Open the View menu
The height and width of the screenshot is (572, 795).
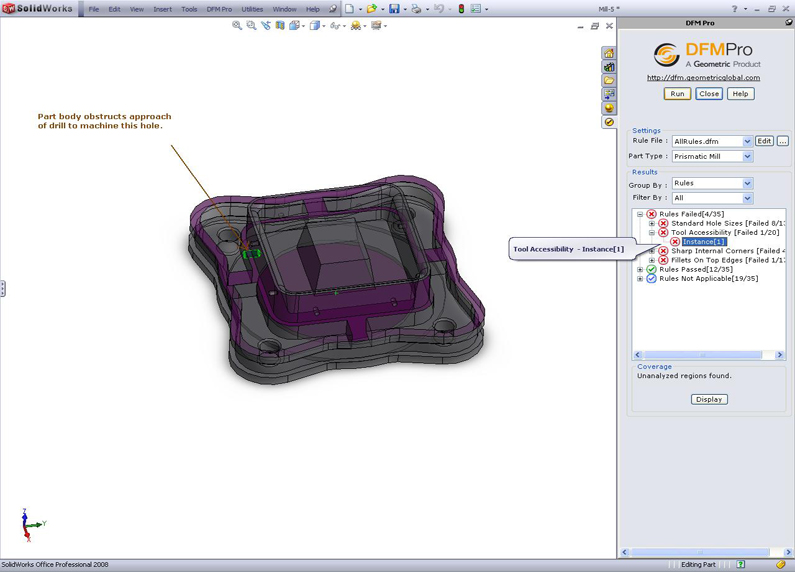pos(136,9)
